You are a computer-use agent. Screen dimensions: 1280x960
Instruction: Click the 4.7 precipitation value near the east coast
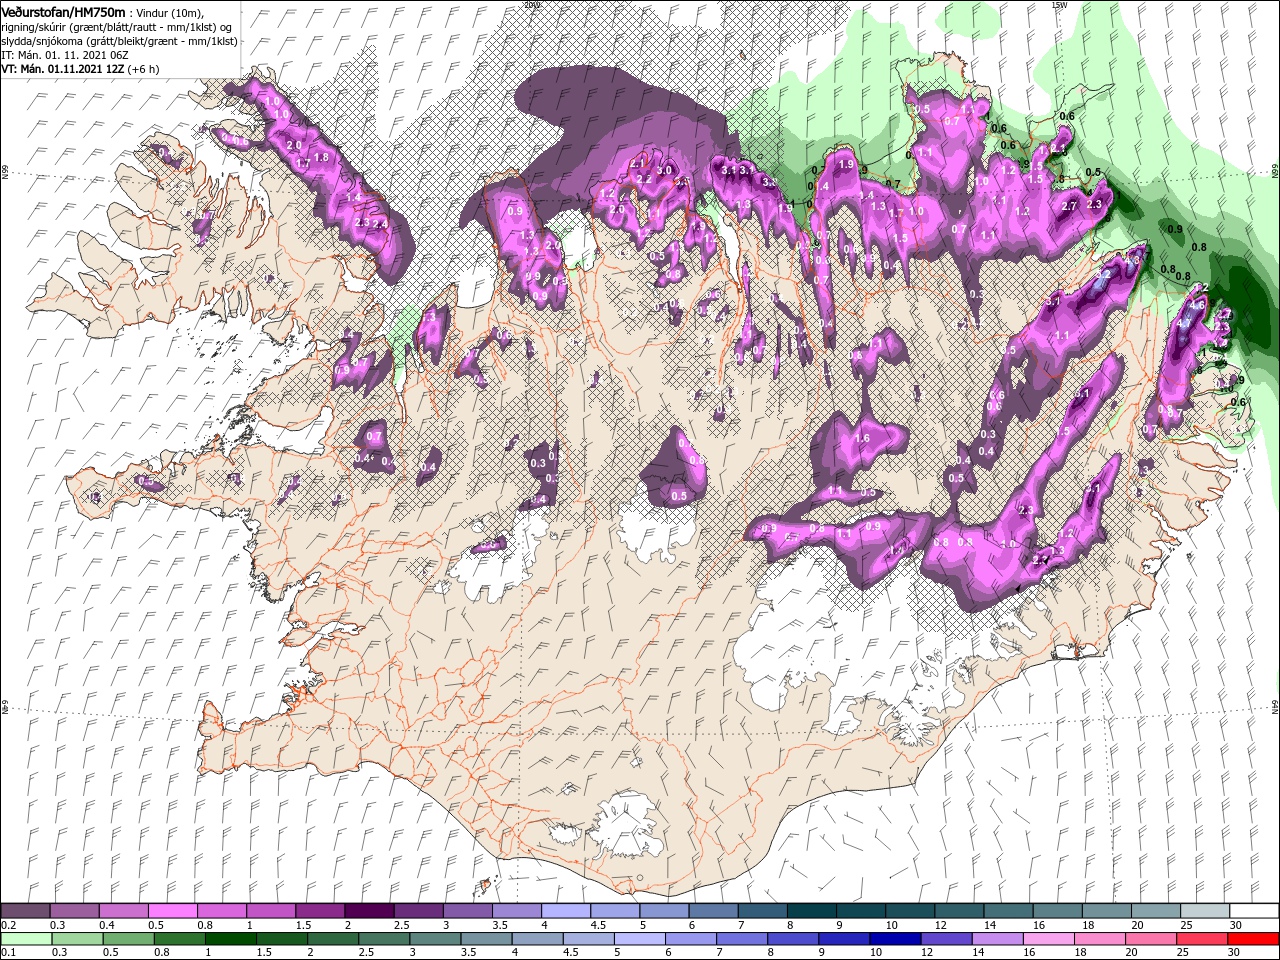click(x=1184, y=324)
